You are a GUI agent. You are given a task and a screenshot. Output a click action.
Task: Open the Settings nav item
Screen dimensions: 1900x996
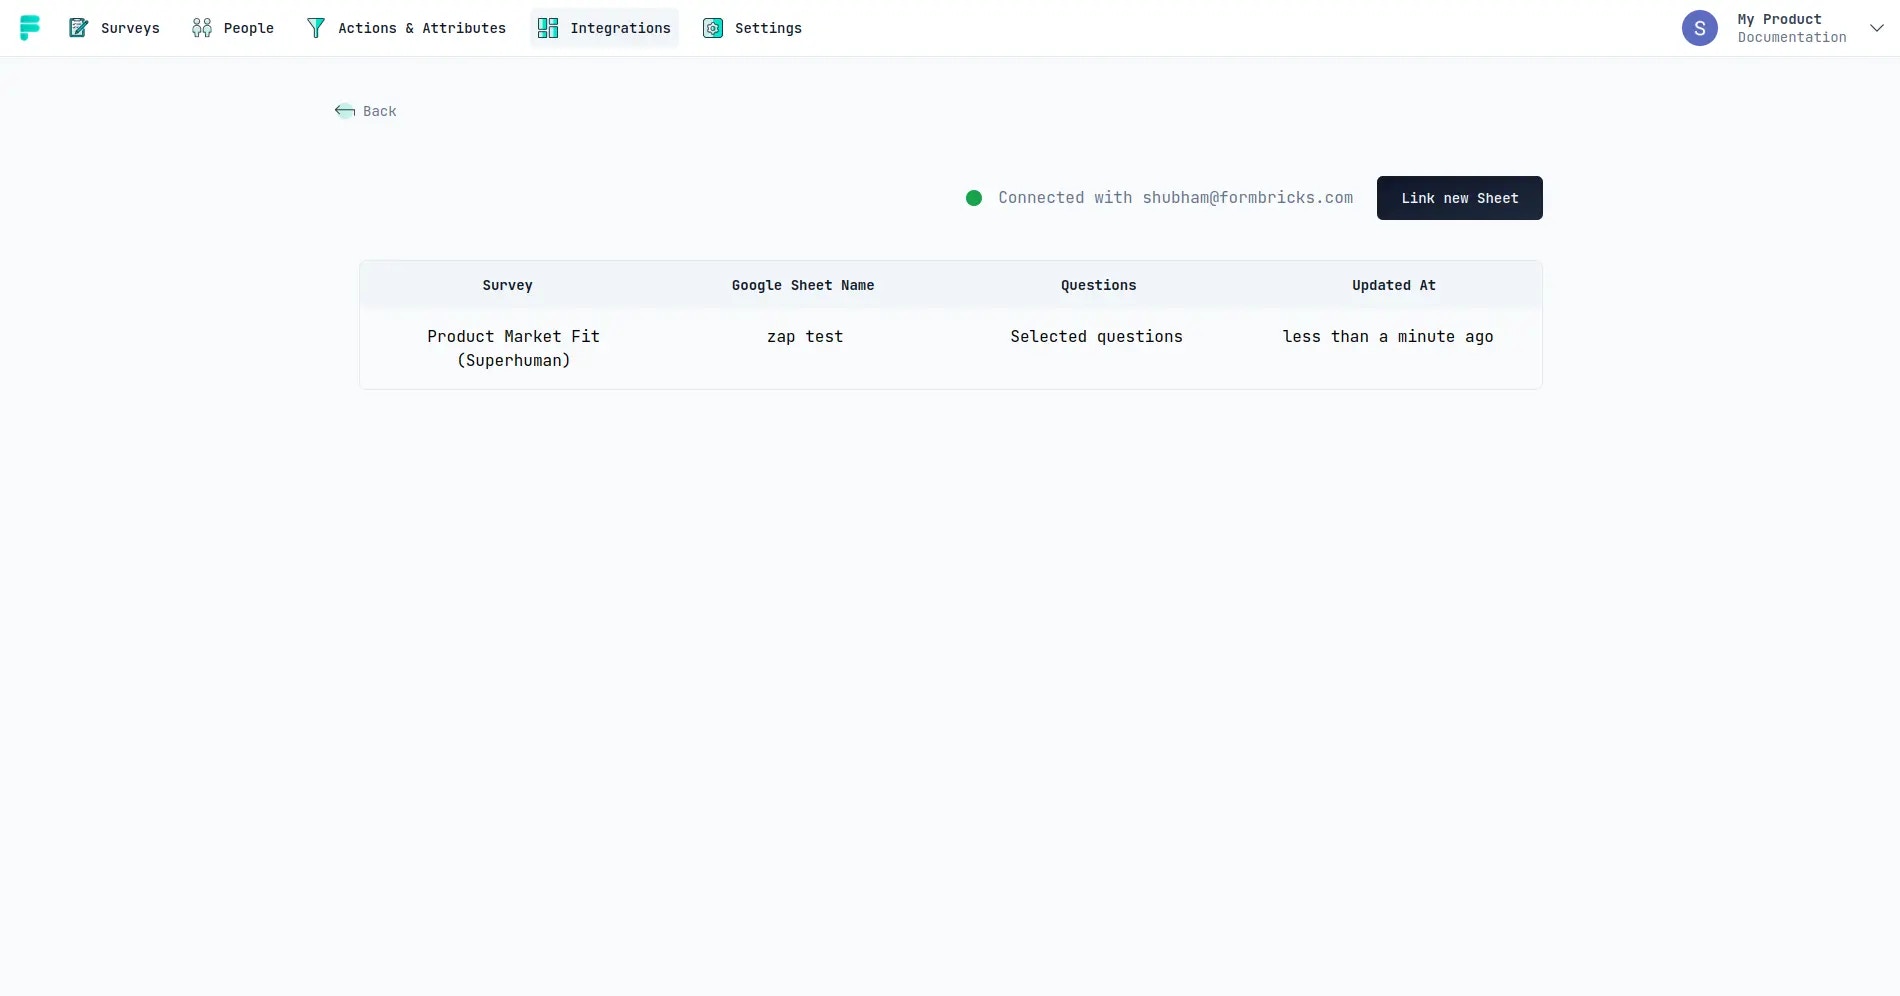pos(753,28)
